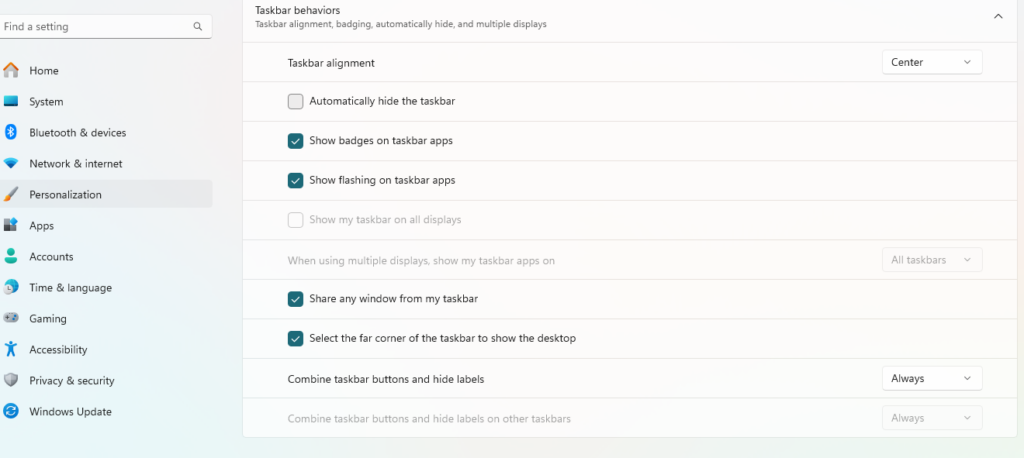Screen dimensions: 1024x458
Task: Open Bluetooth & devices via its icon
Action: [x=11, y=132]
